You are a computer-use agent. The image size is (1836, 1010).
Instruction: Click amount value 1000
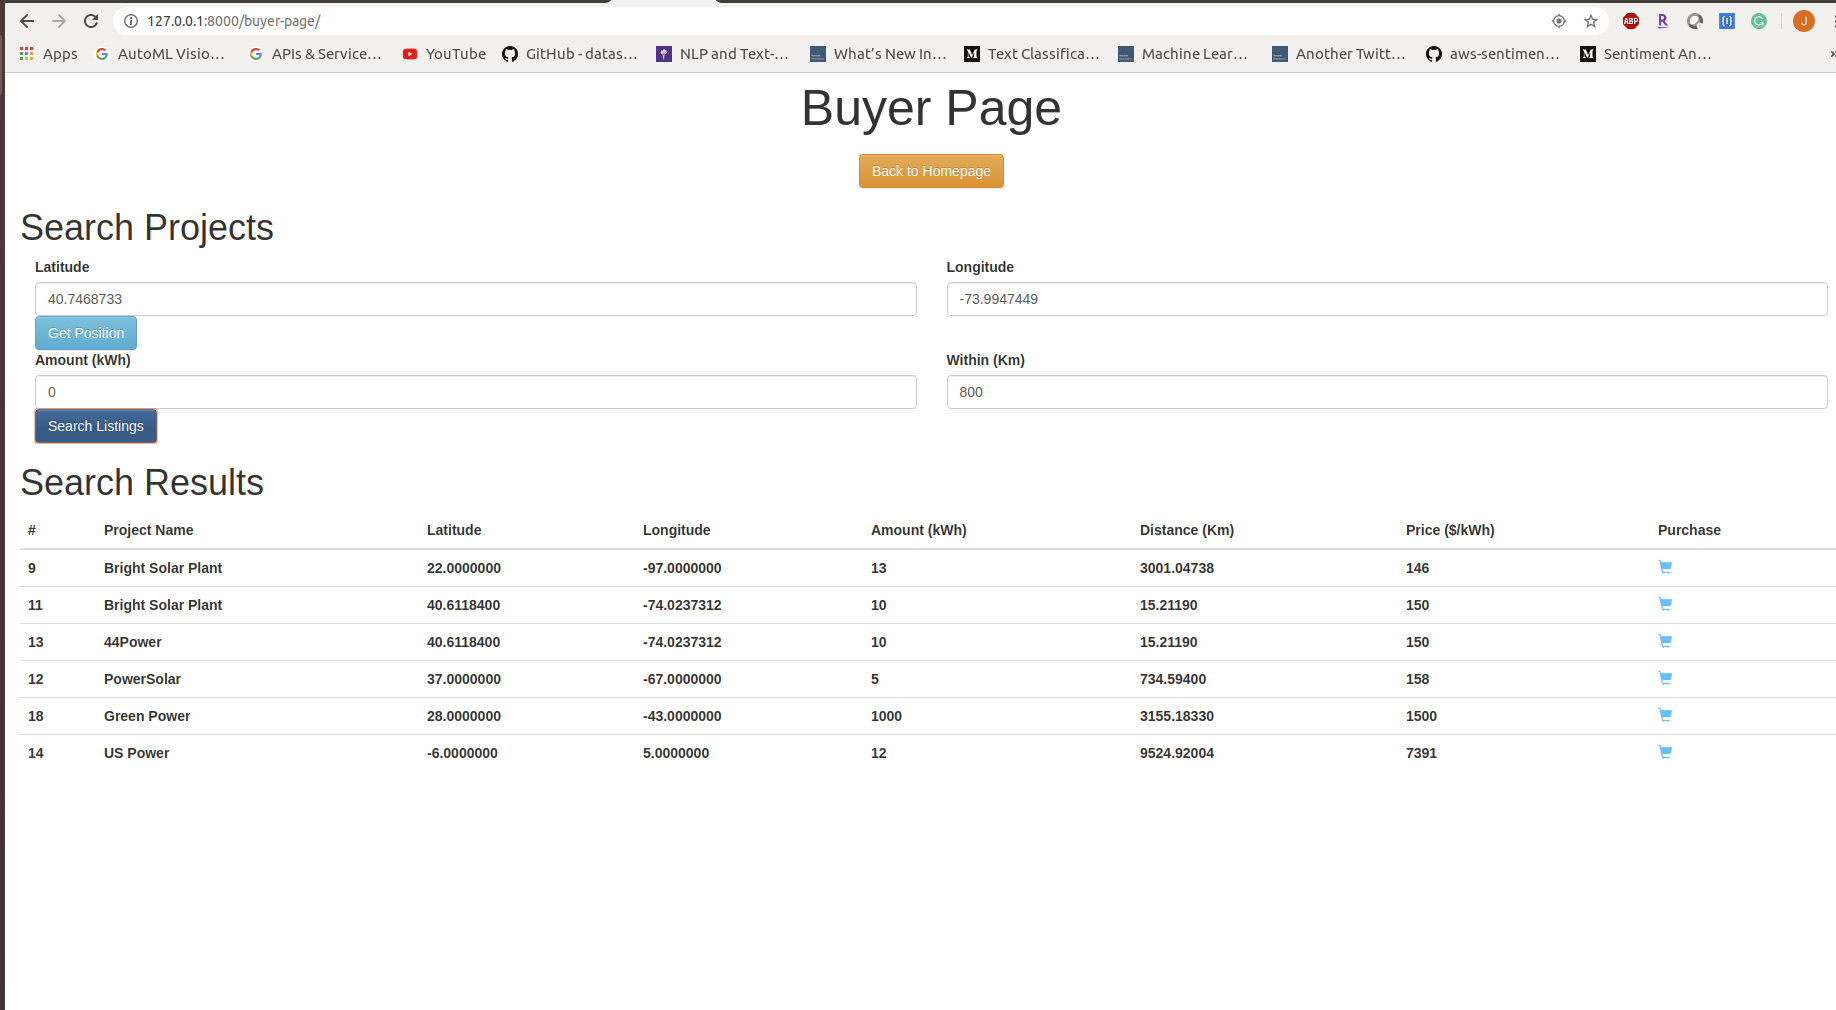[x=886, y=716]
